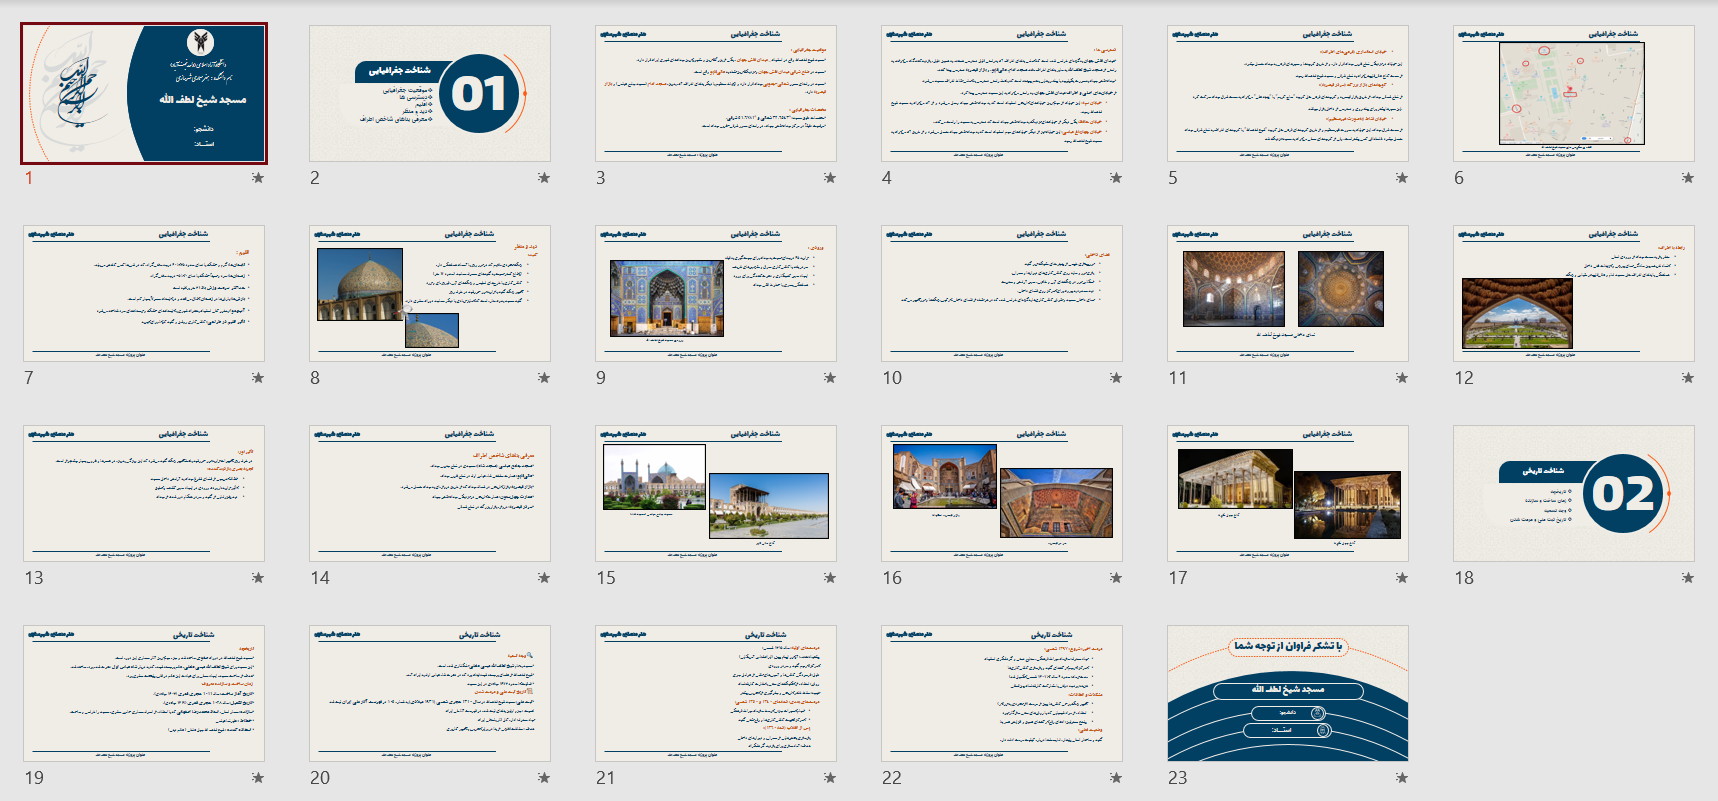Click the transition star icon under slide 10
Screen dimensions: 1718x801
point(1116,378)
